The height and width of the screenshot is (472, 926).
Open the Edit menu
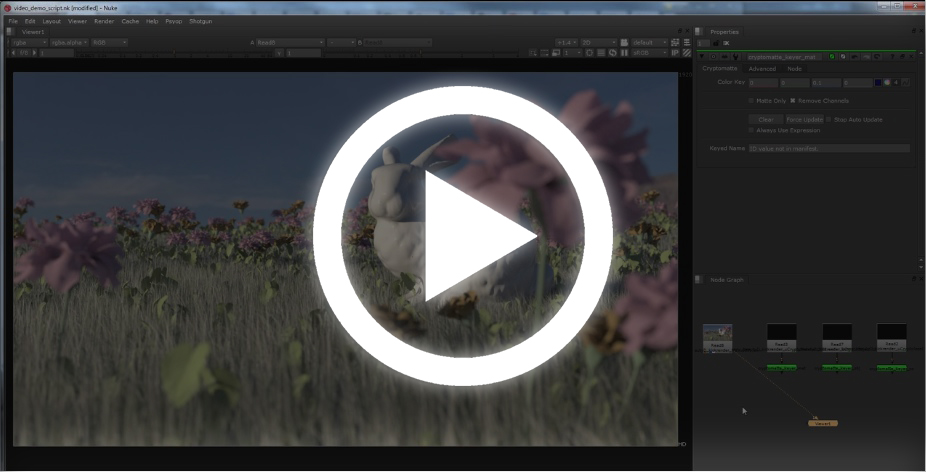(x=30, y=21)
